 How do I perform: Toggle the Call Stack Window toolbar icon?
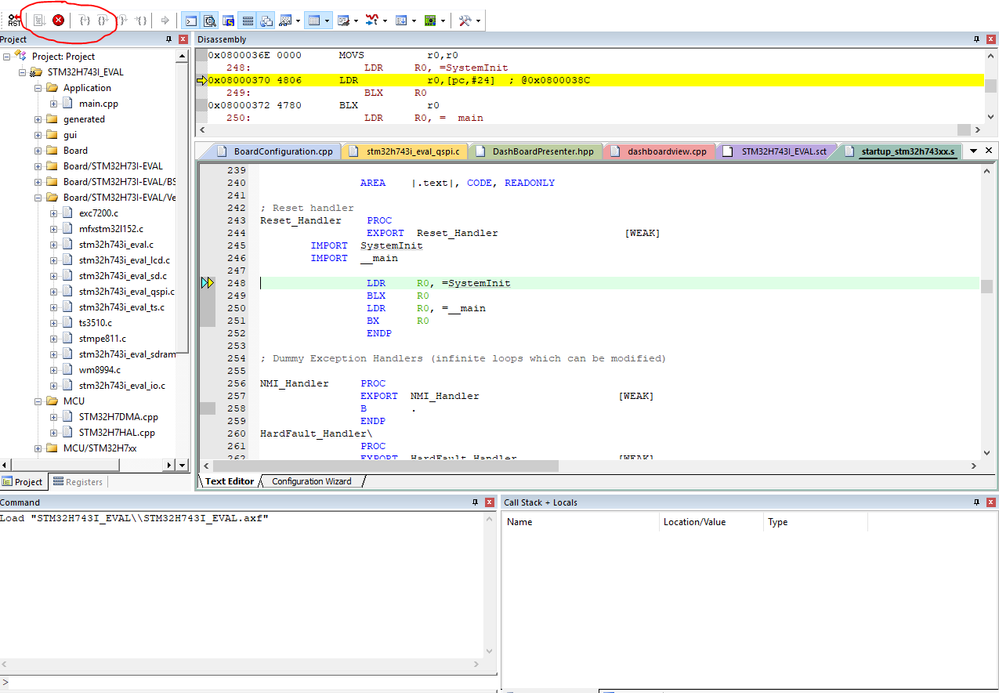tap(266, 20)
